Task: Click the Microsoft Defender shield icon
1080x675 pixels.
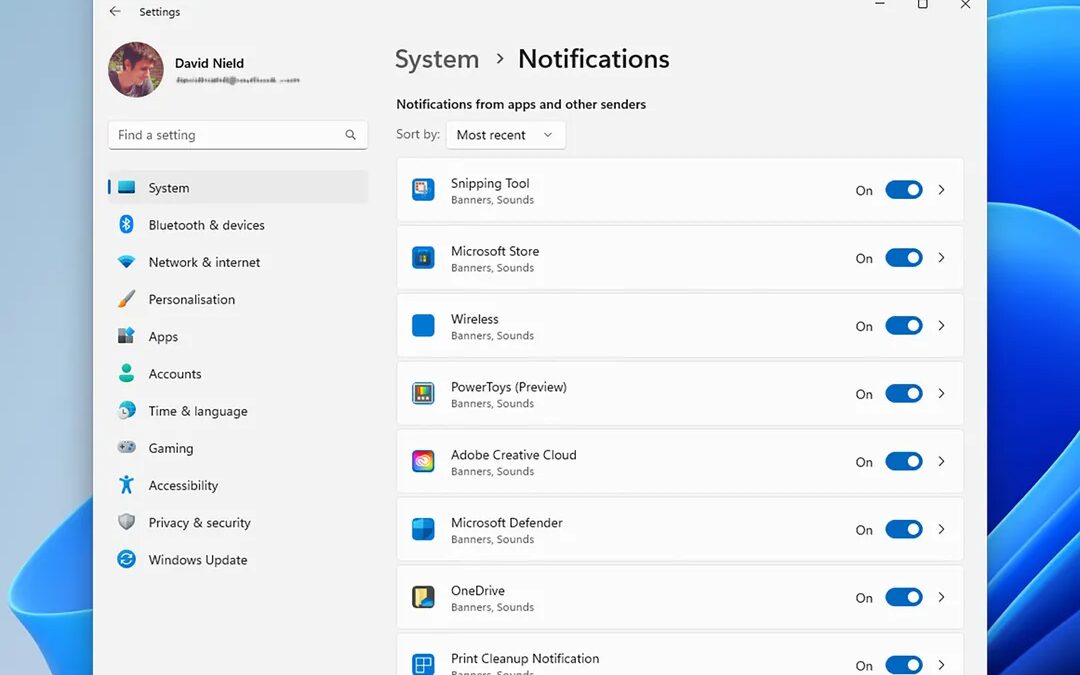Action: (x=423, y=530)
